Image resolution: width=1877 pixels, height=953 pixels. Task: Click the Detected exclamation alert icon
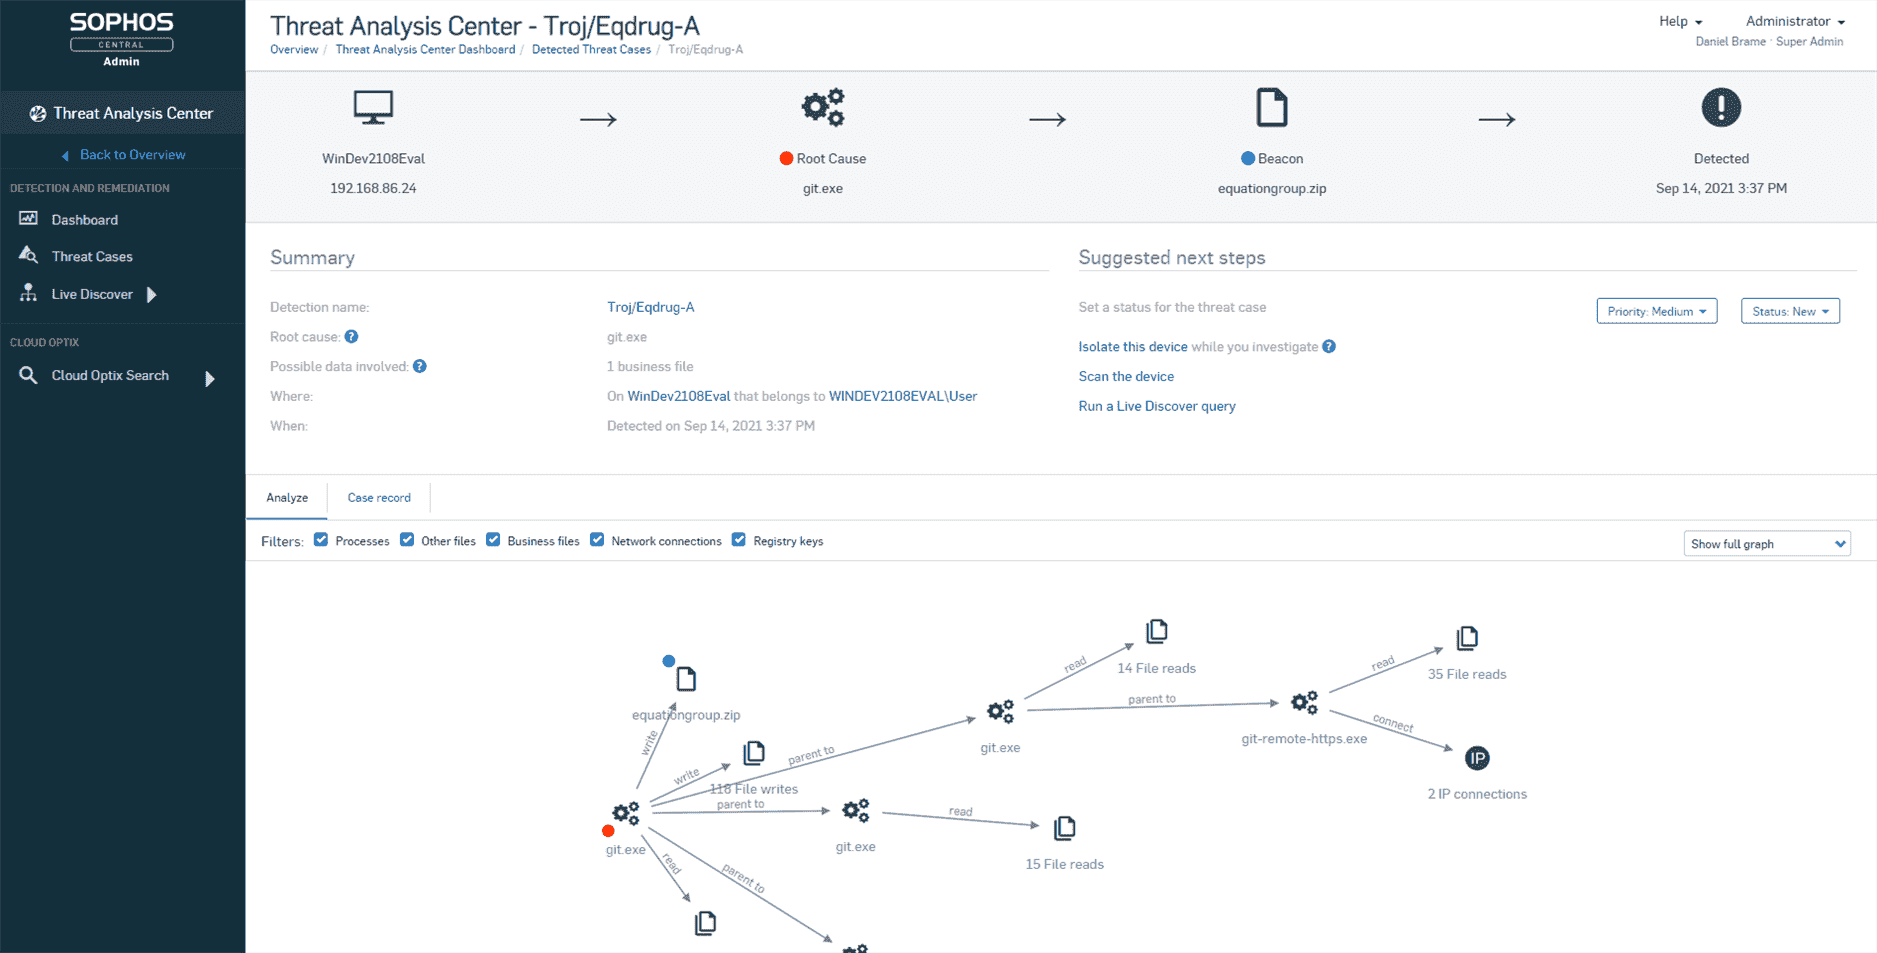1721,107
